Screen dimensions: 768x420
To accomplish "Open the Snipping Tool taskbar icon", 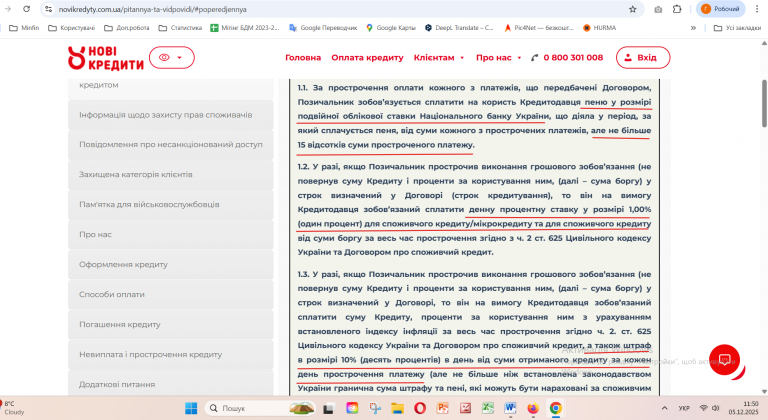I will tap(375, 408).
